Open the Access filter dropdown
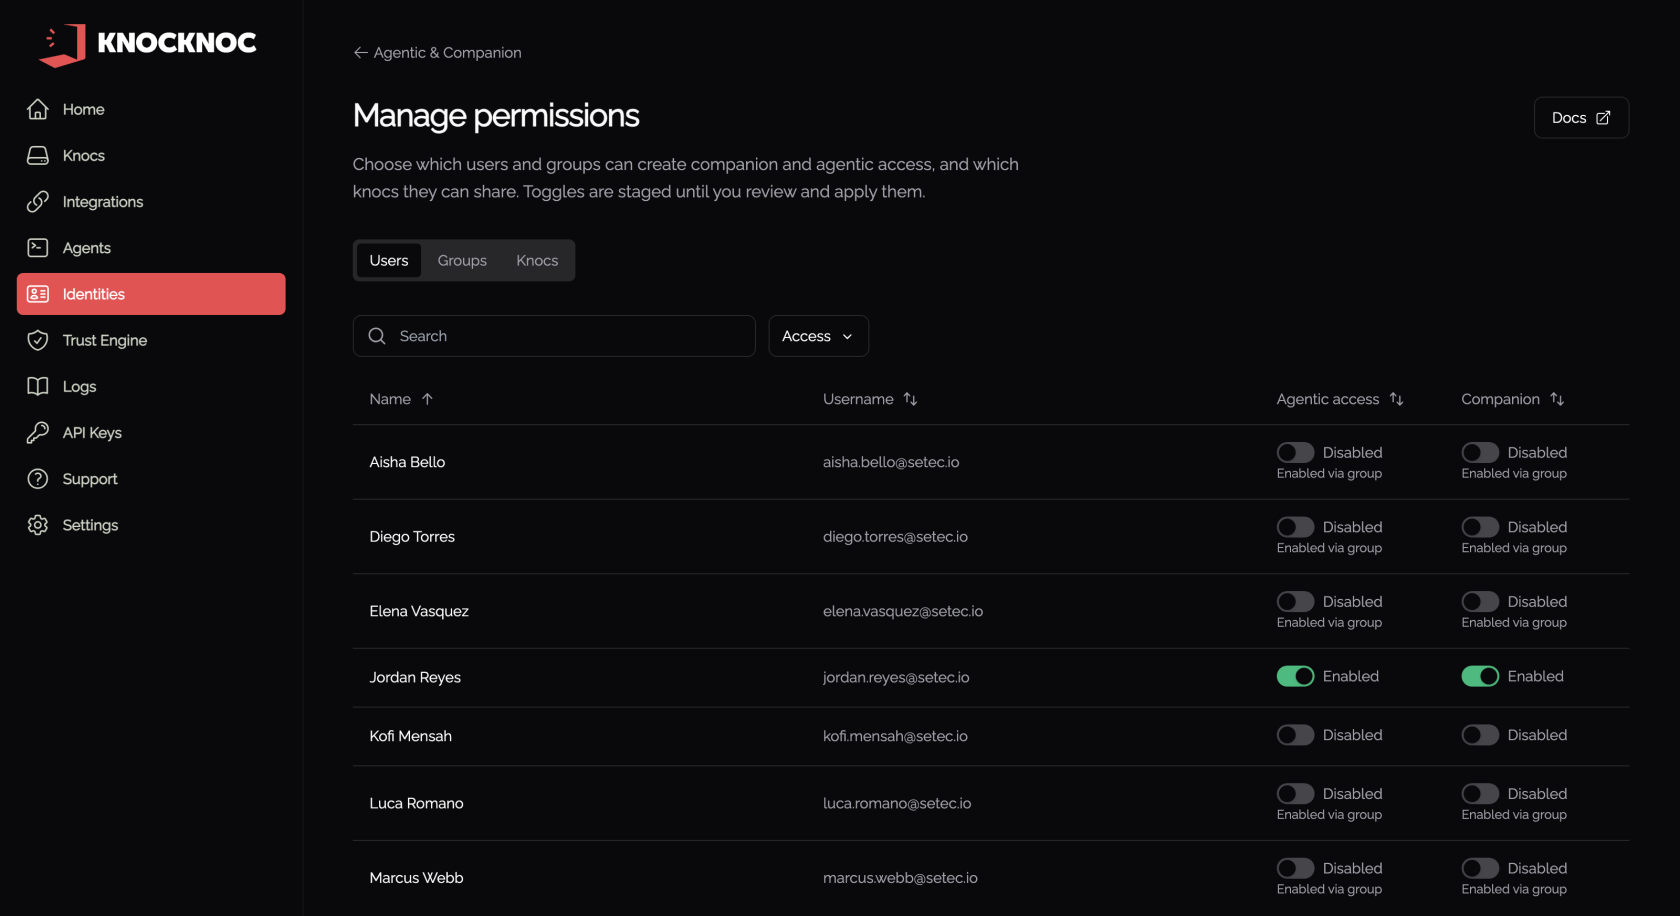The image size is (1680, 916). [x=818, y=336]
